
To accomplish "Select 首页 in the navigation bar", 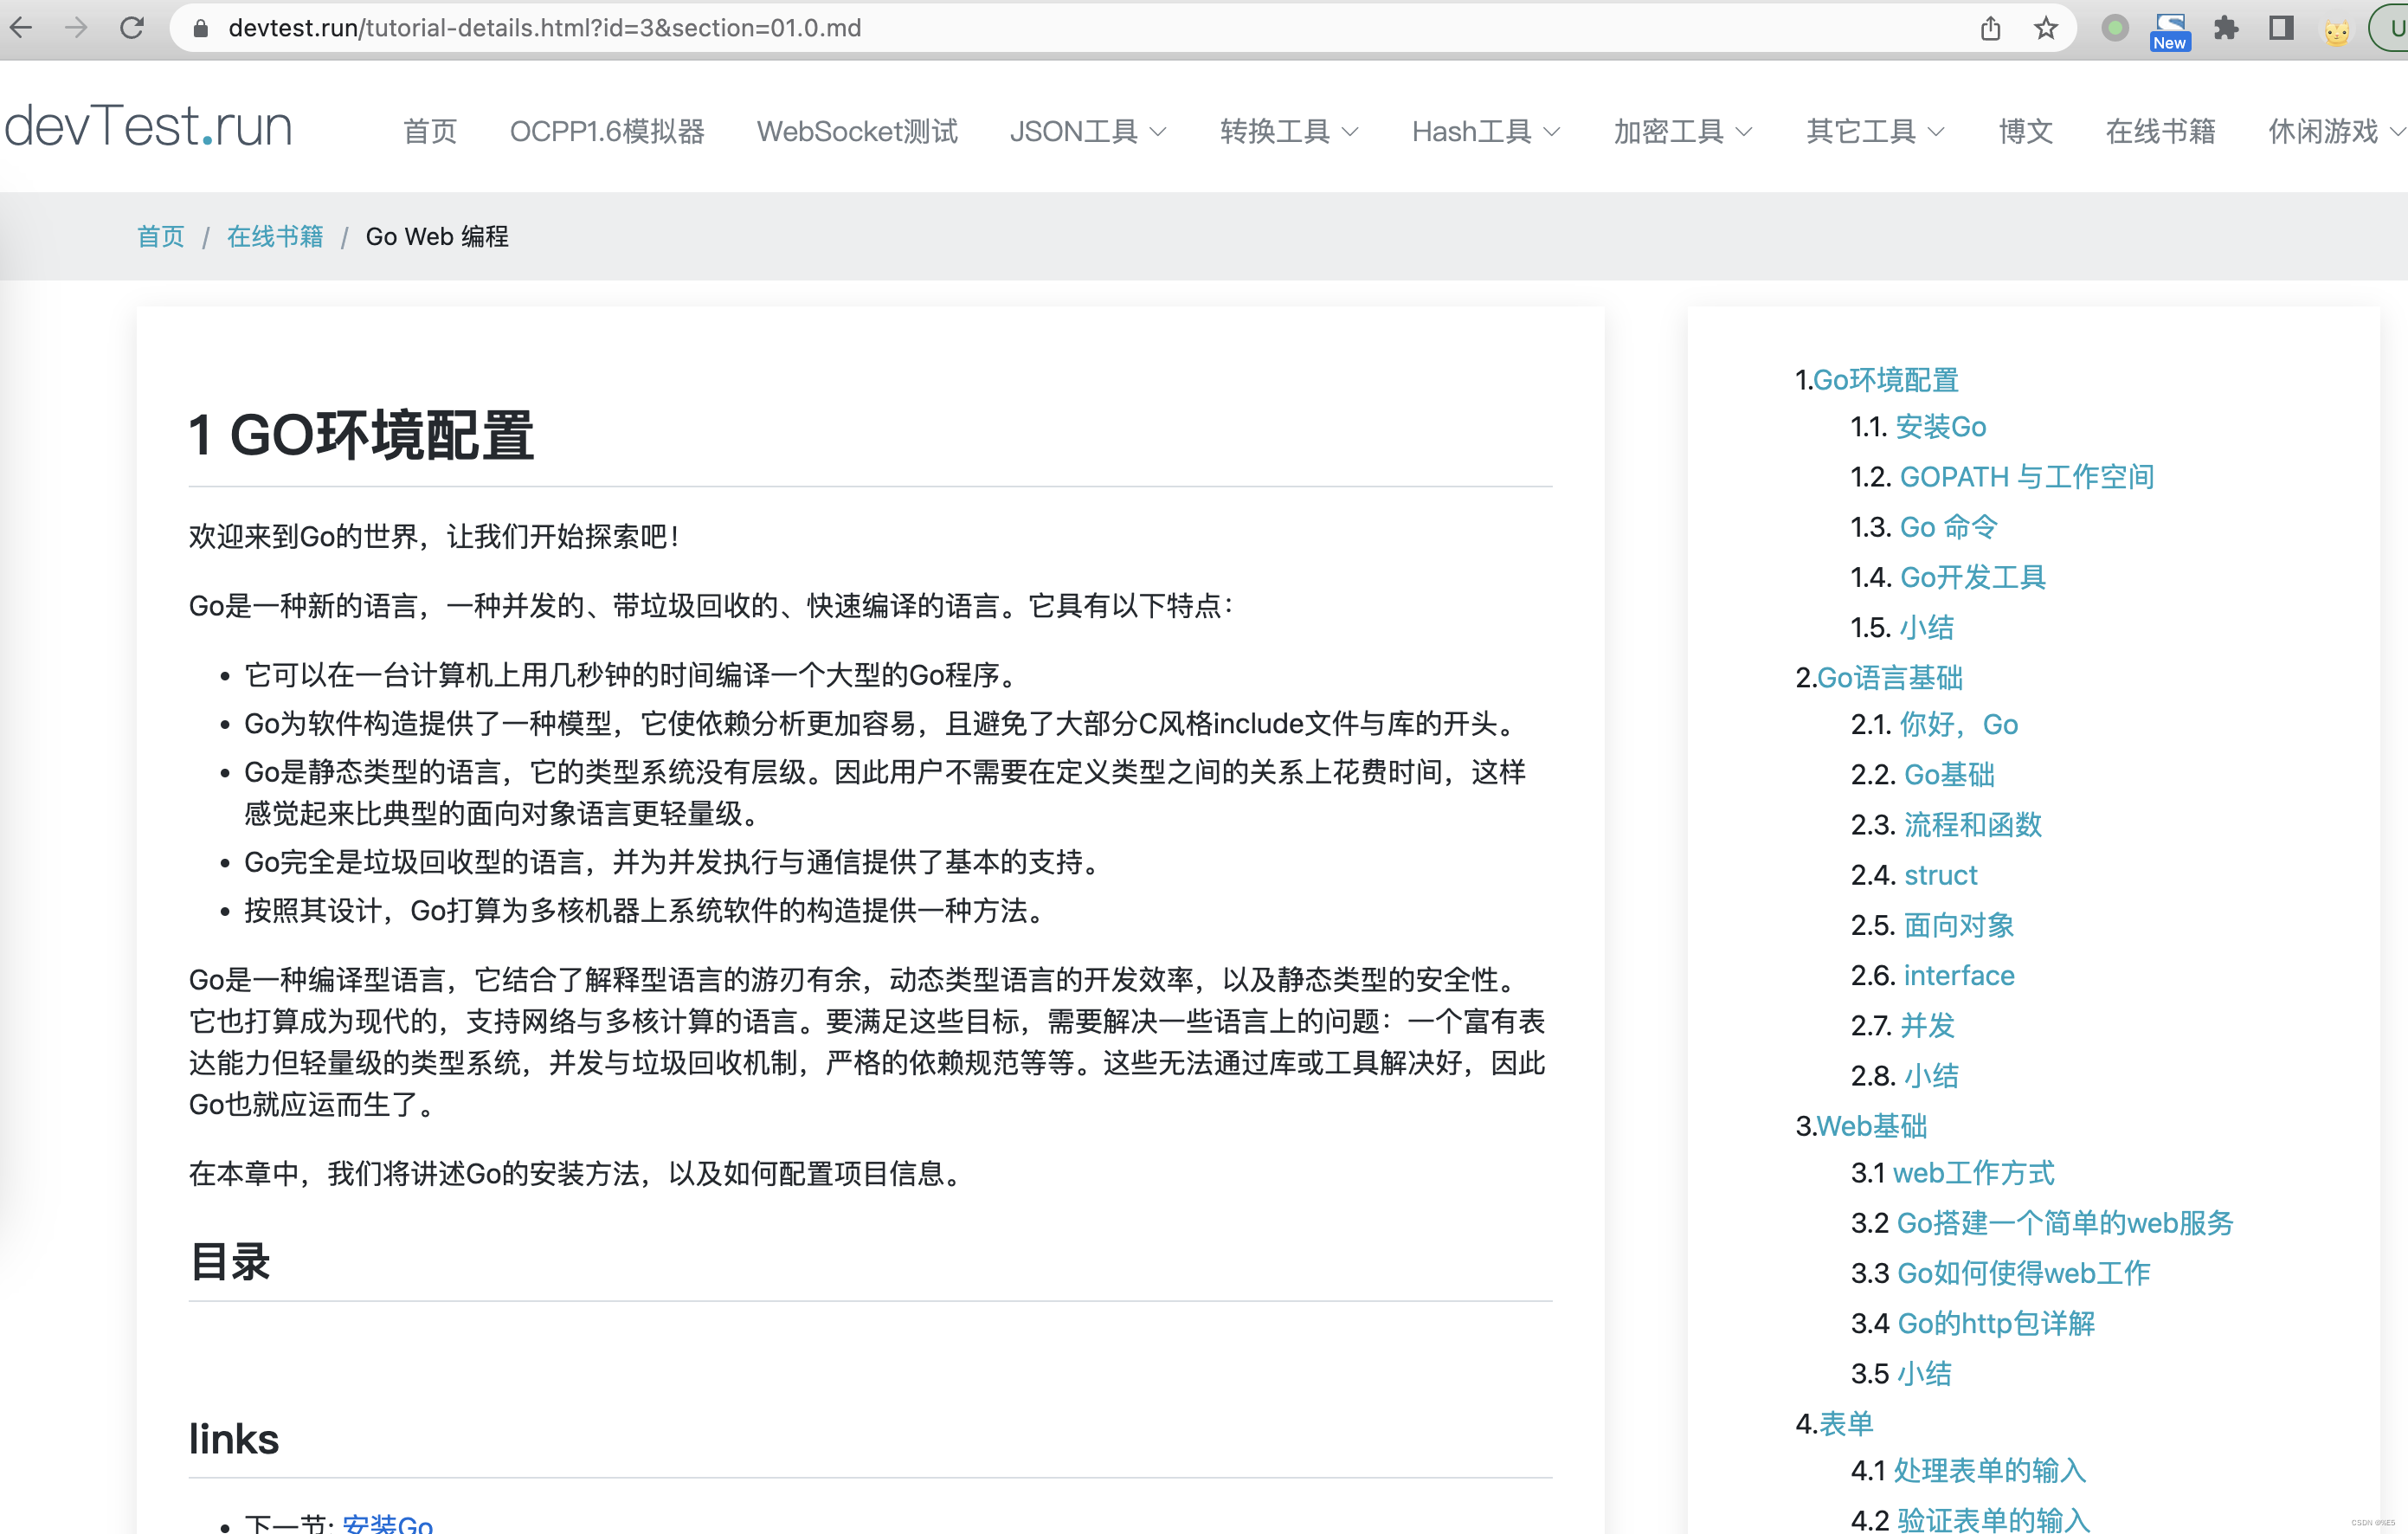I will point(429,131).
